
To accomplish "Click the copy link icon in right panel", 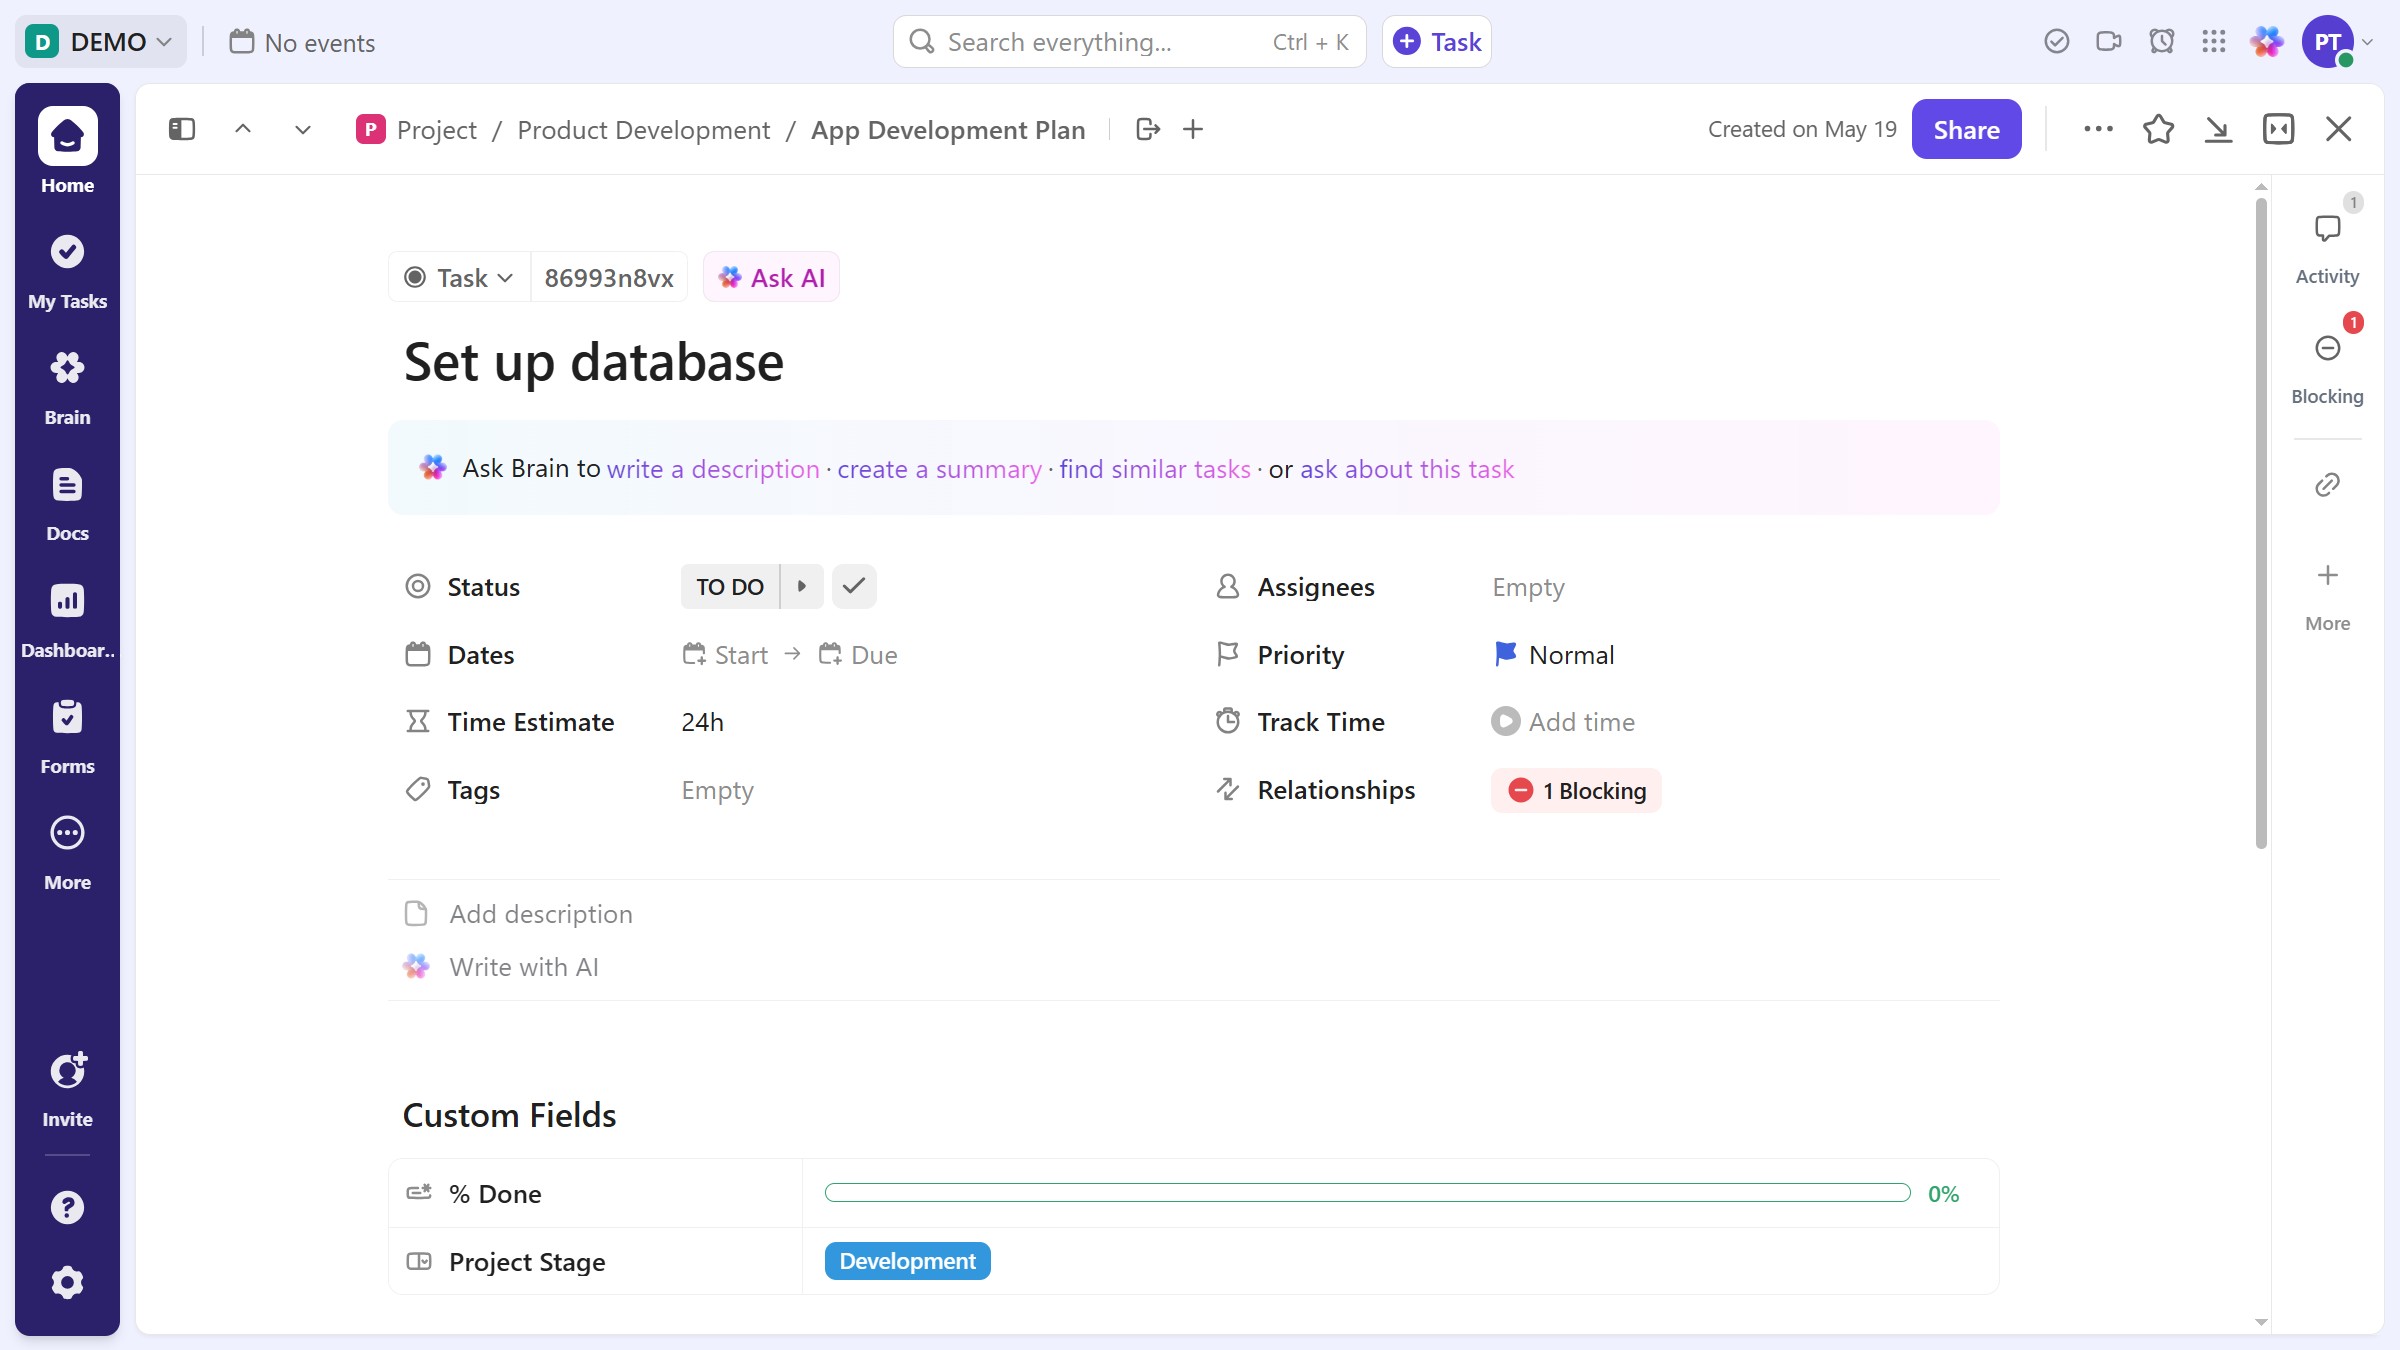I will click(x=2327, y=485).
